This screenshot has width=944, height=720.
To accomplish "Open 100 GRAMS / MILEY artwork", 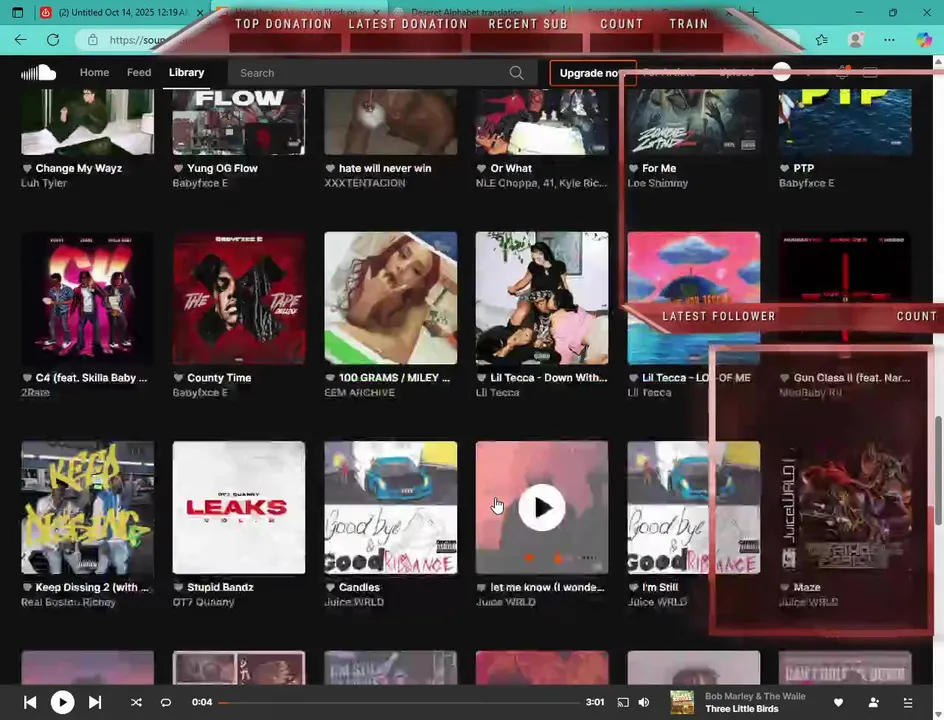I will coord(391,298).
